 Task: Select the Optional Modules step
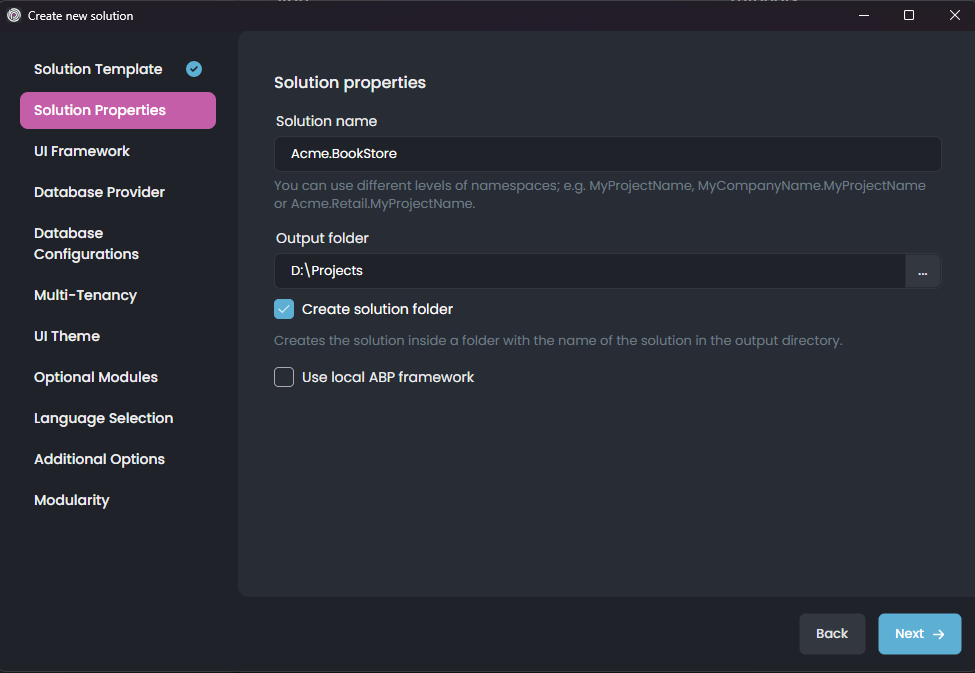click(95, 377)
